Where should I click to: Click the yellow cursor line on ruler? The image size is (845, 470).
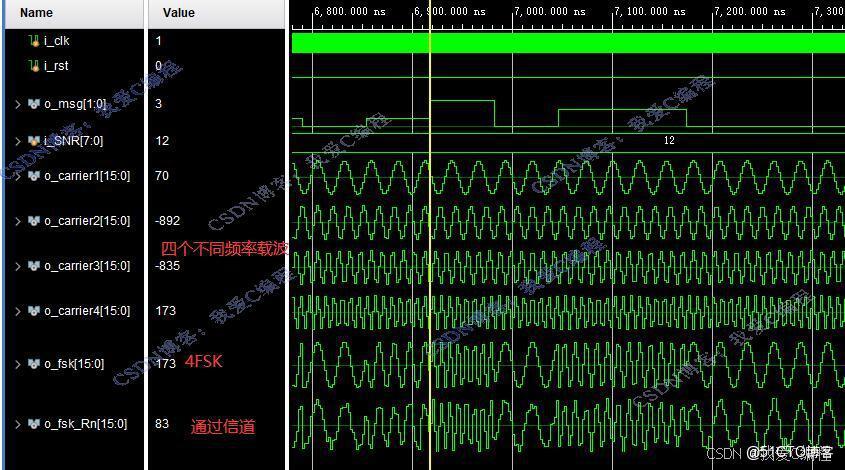[430, 16]
